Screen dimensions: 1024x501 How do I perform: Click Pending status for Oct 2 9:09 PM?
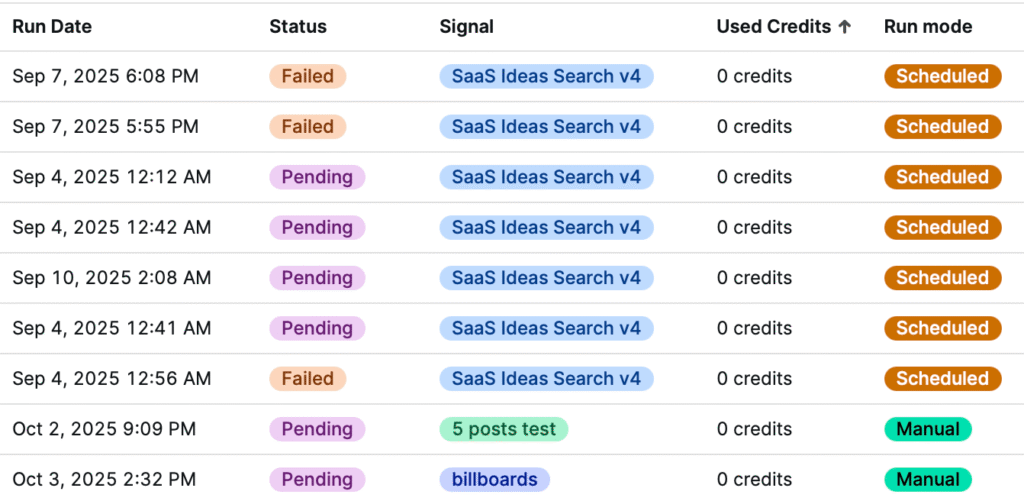[317, 429]
